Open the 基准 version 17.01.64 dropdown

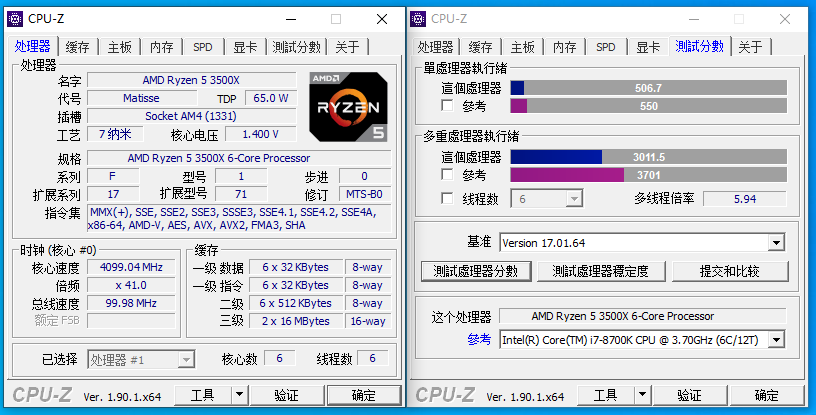(776, 243)
